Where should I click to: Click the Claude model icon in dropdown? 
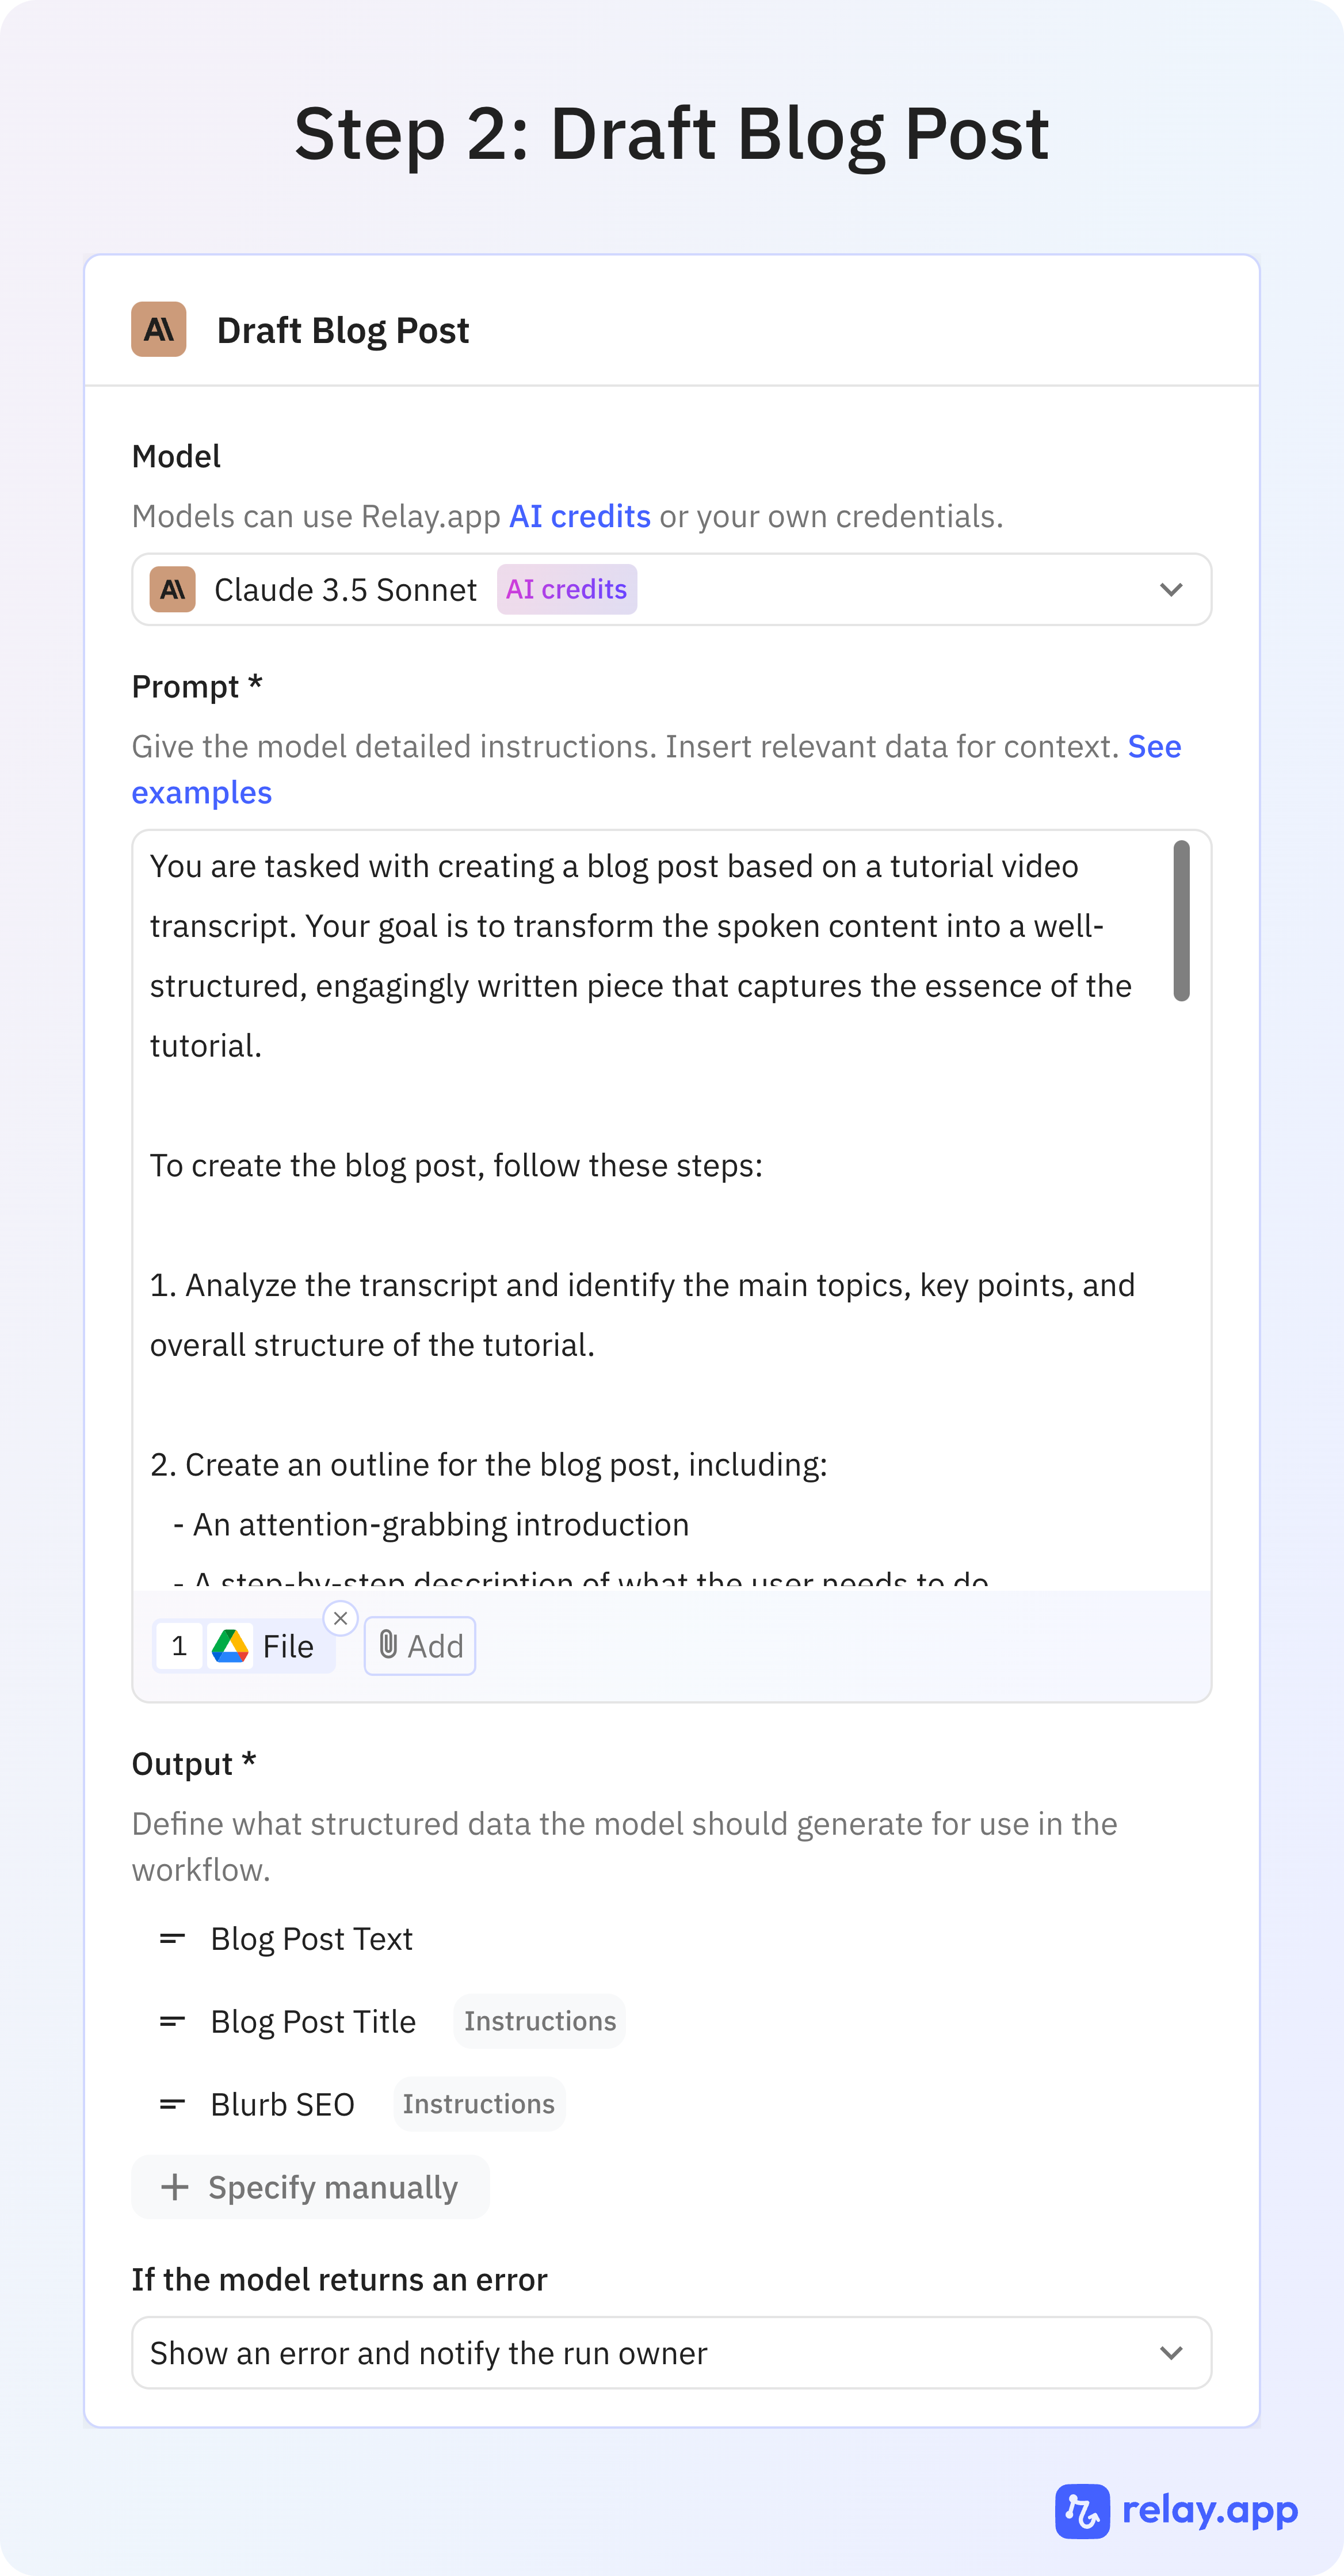[172, 589]
